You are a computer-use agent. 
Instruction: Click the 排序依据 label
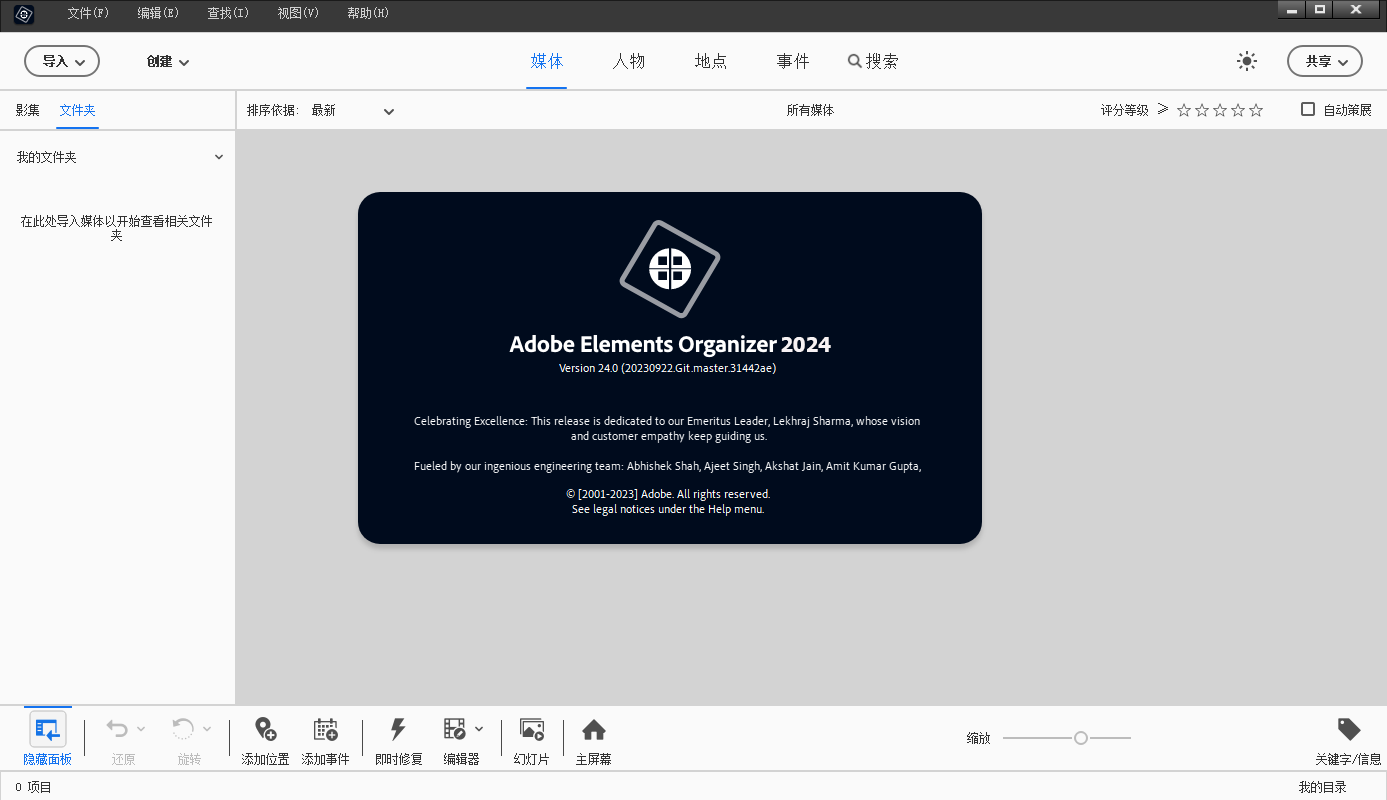272,110
